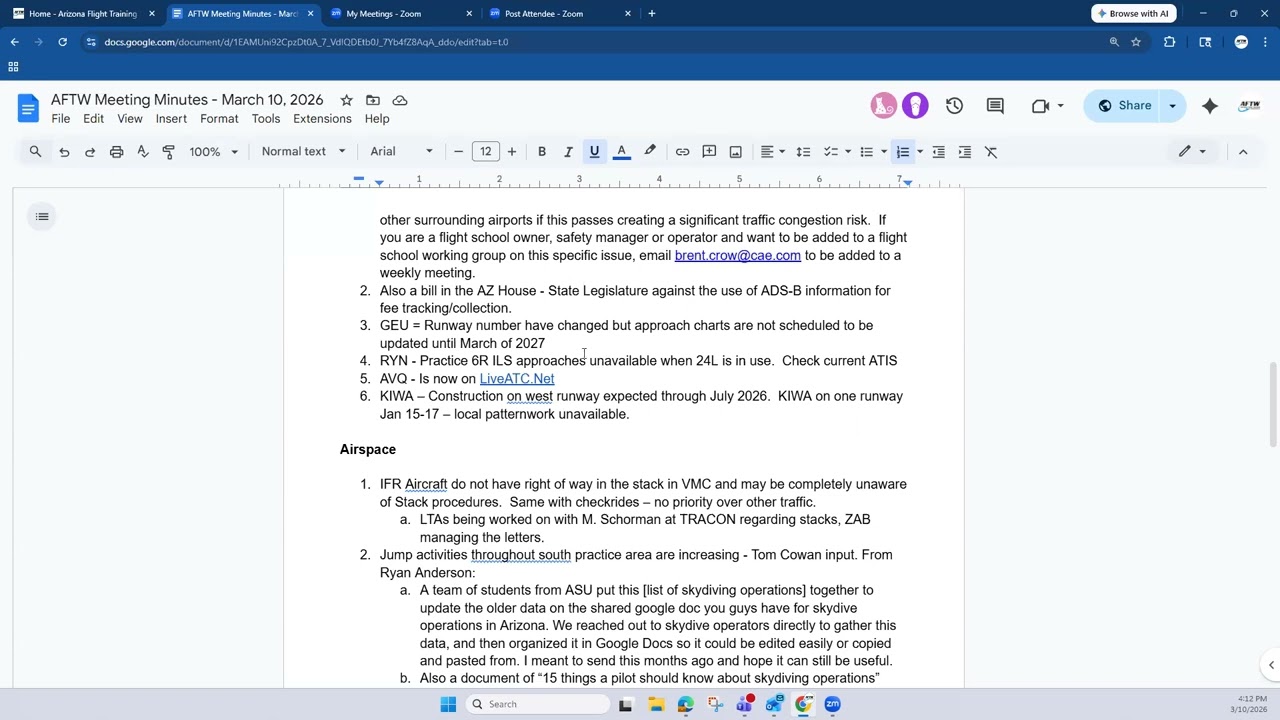1280x720 pixels.
Task: View the cloud save status
Action: pyautogui.click(x=400, y=100)
